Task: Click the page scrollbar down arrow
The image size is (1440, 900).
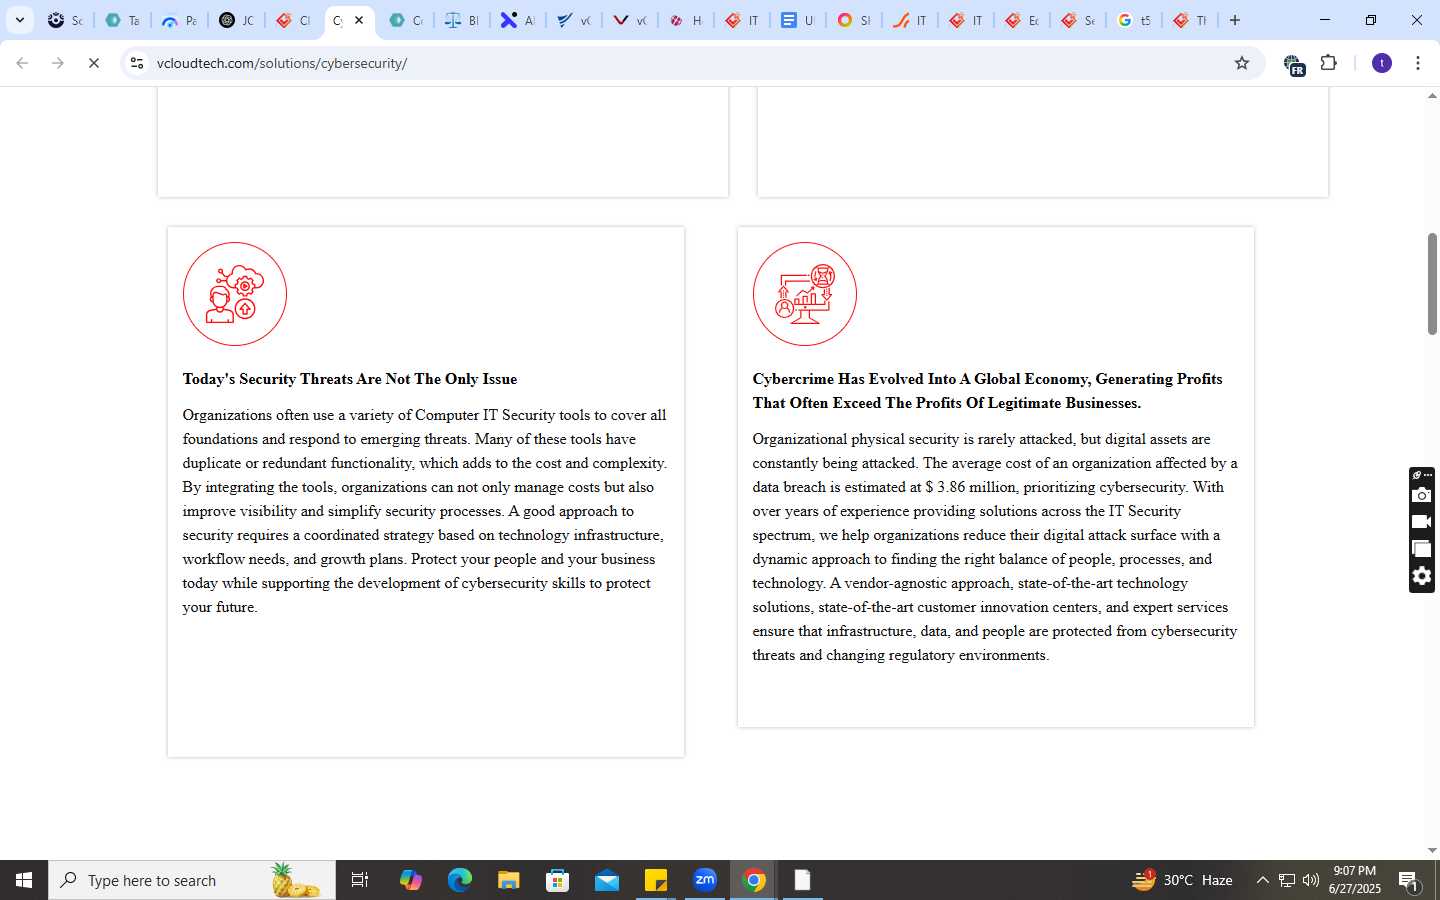Action: [1432, 851]
